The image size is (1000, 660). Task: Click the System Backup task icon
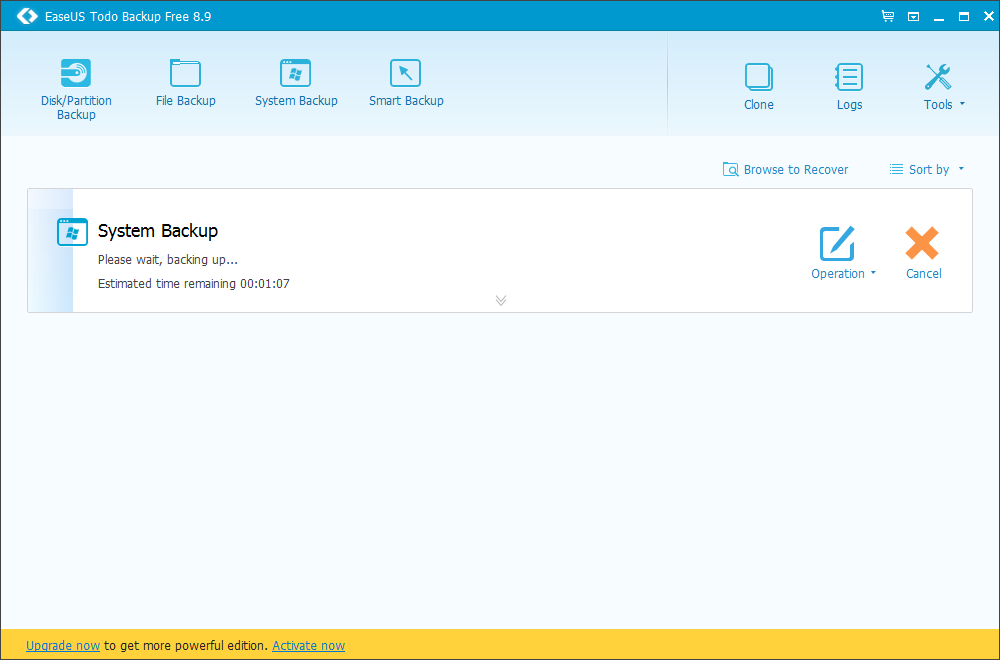point(72,232)
